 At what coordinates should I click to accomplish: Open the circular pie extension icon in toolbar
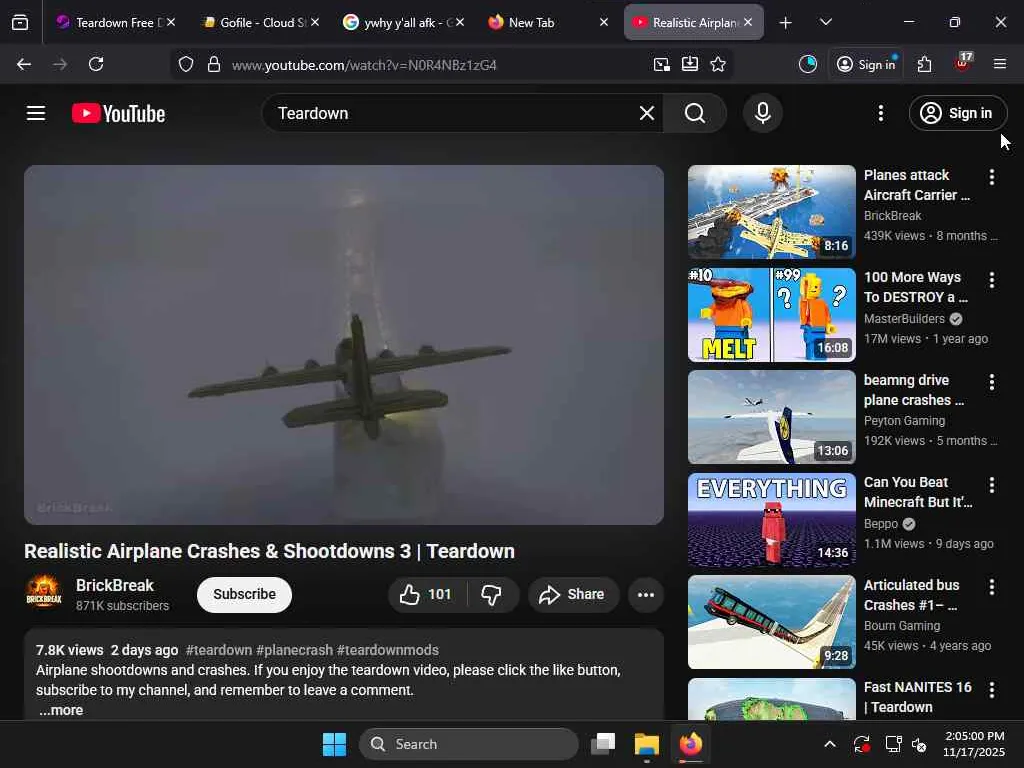(x=808, y=64)
